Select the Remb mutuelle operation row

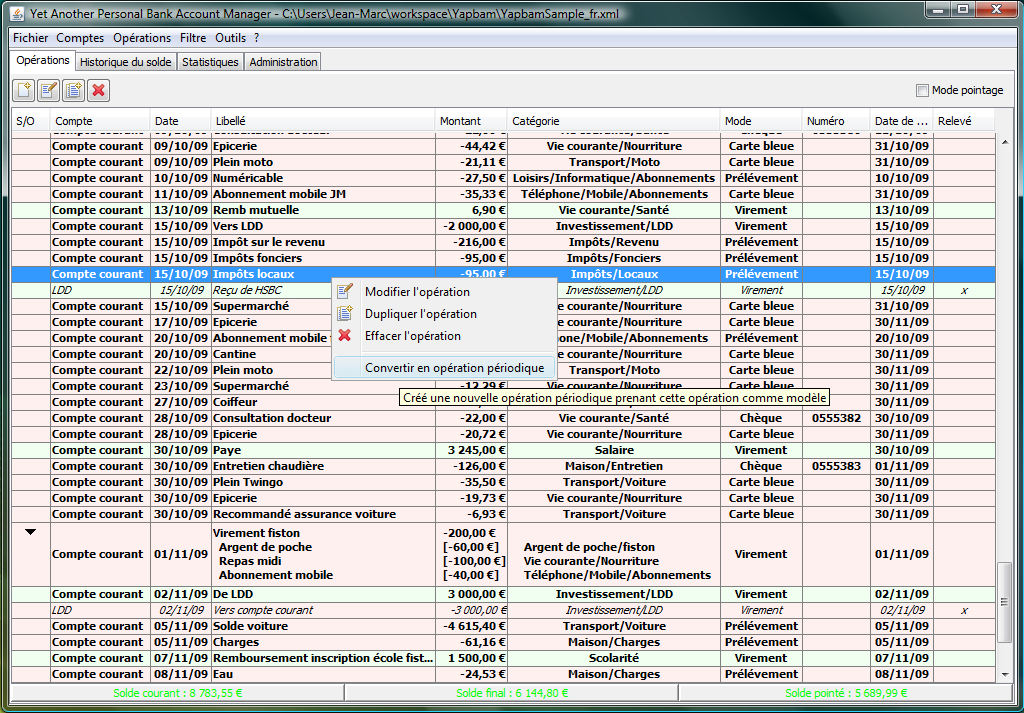(x=503, y=210)
